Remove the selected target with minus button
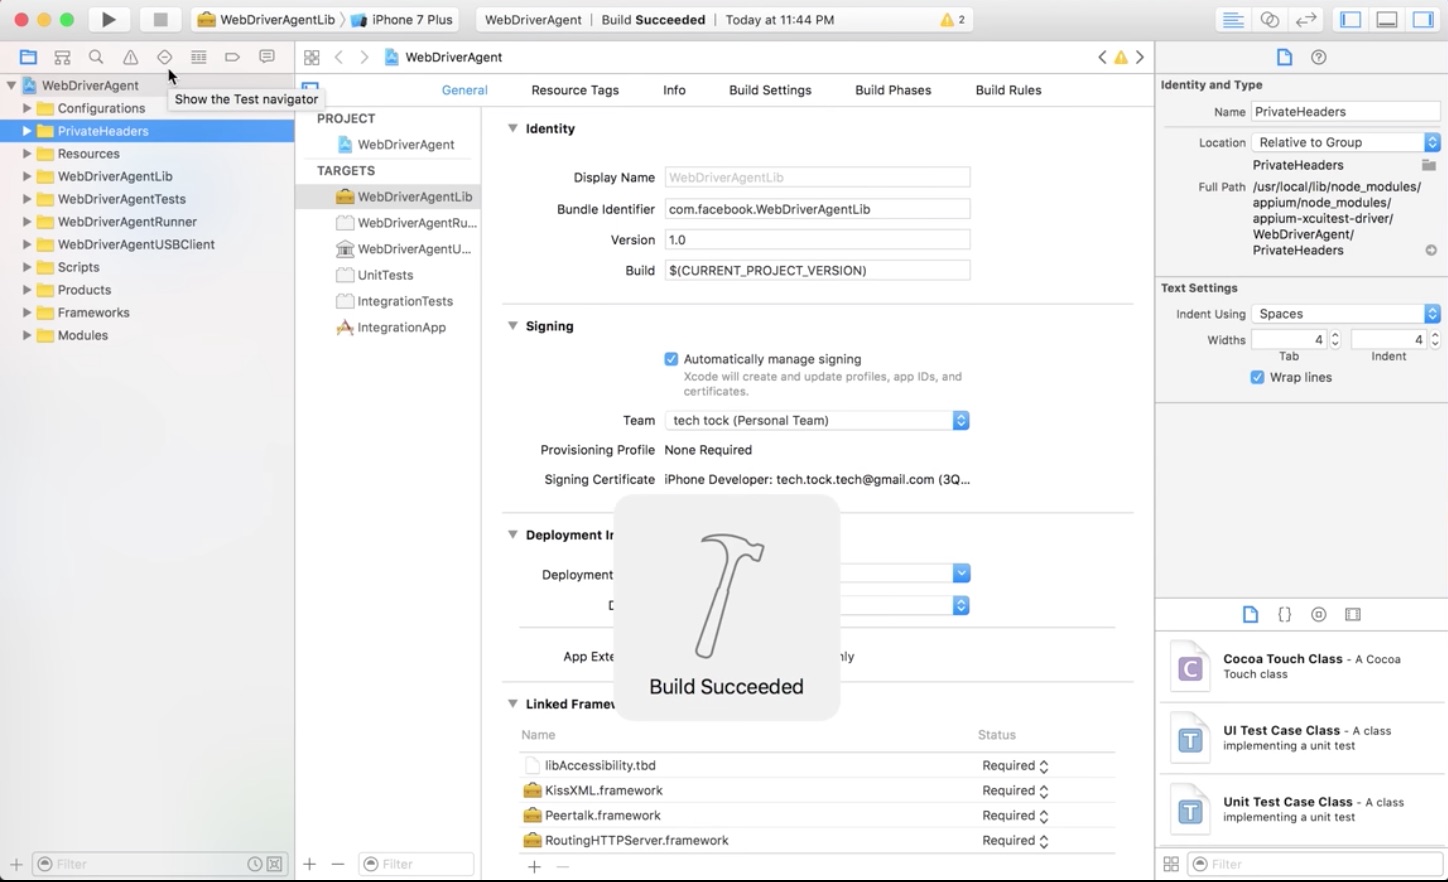Screen dimensions: 1448x882 click(338, 864)
